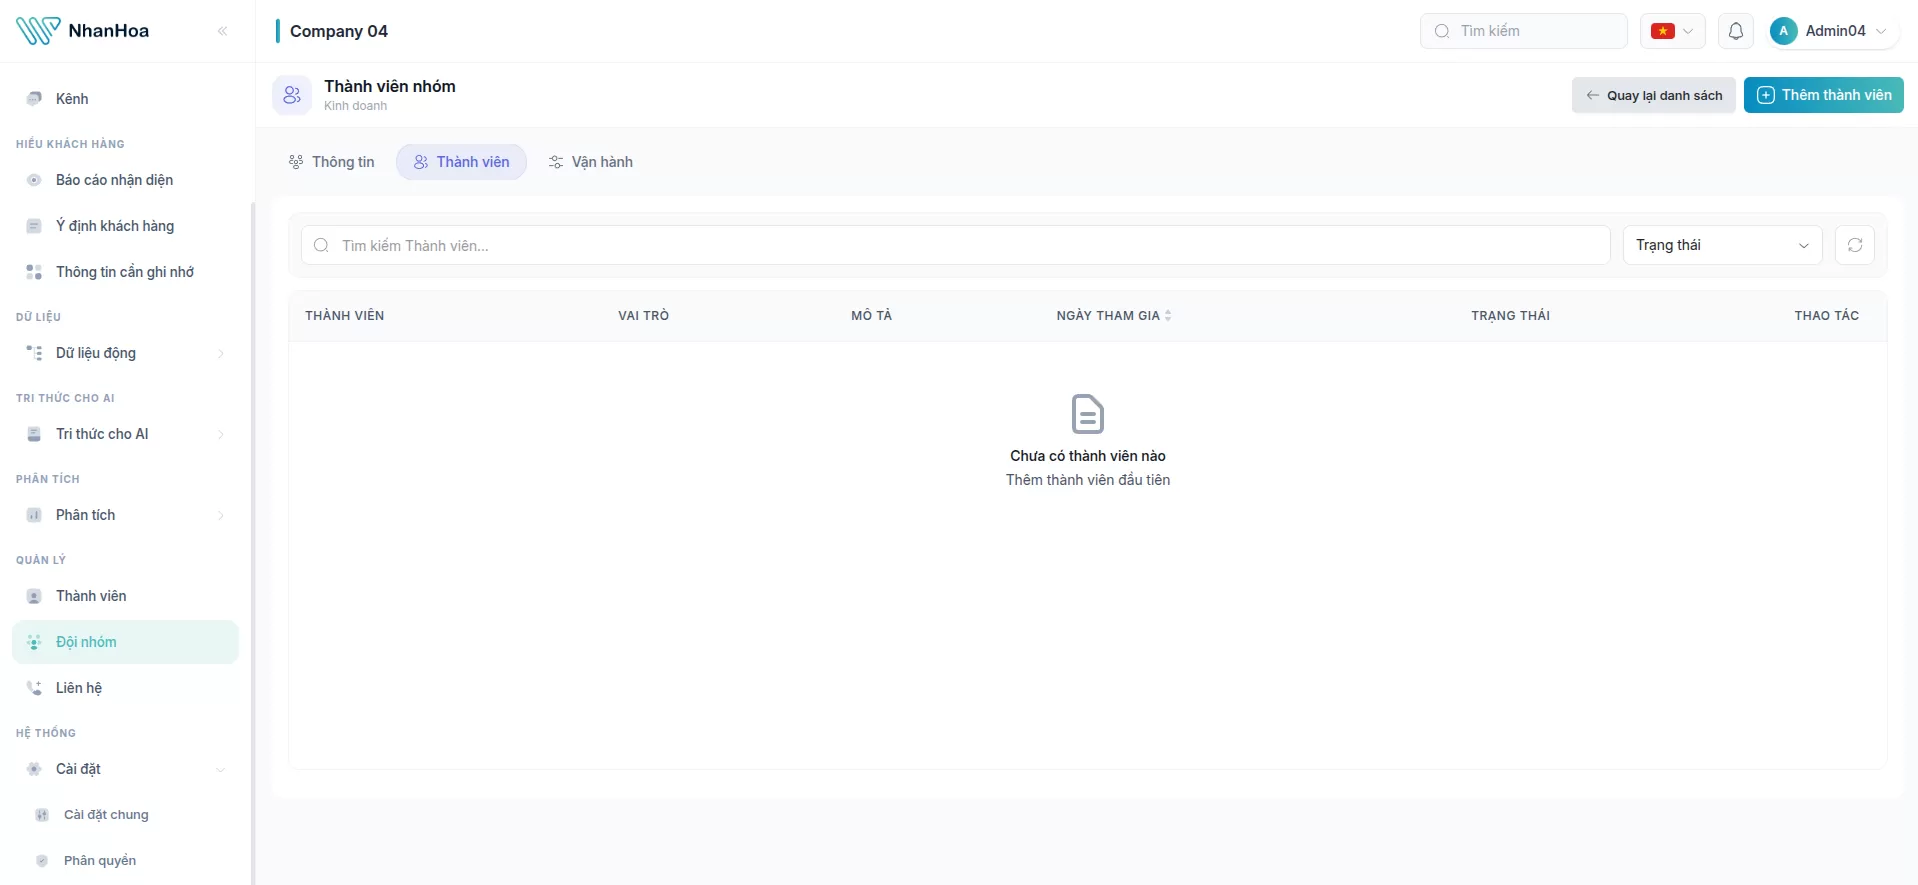Click the Company 04 title

pos(339,31)
